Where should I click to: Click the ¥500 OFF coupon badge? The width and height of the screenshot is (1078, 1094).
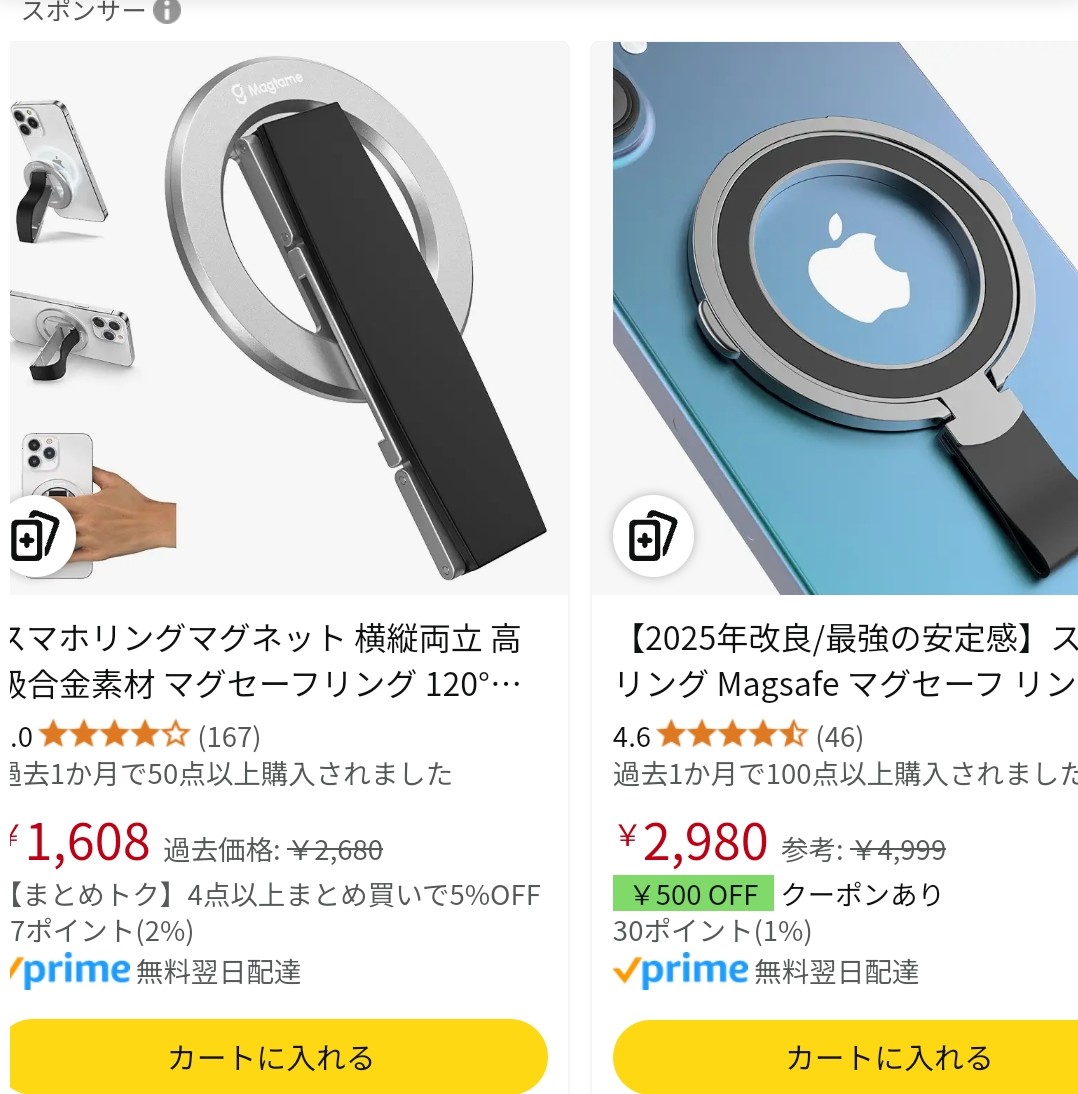tap(693, 894)
